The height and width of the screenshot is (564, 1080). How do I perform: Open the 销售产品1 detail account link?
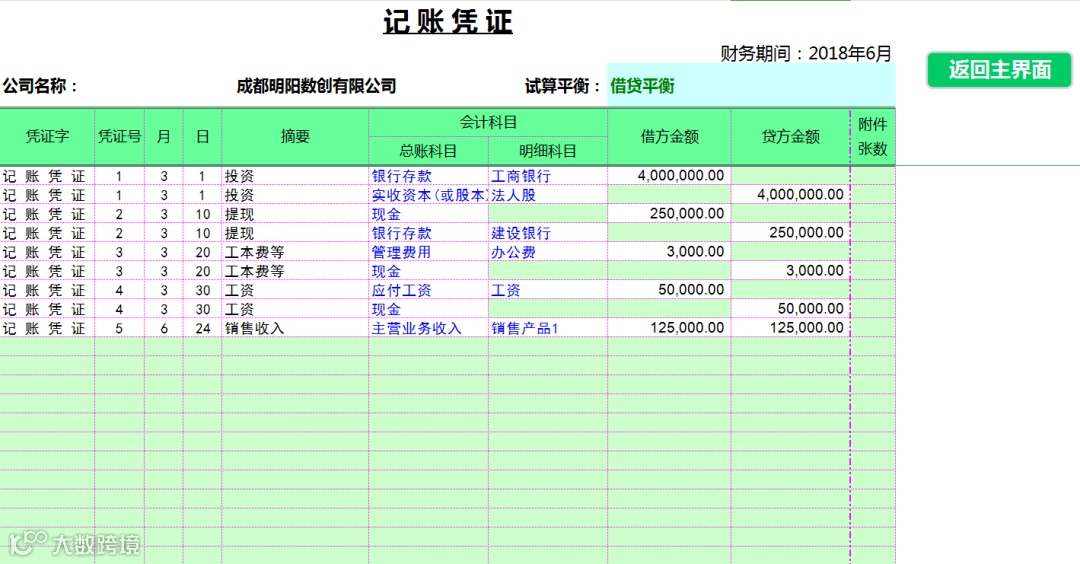pyautogui.click(x=524, y=328)
